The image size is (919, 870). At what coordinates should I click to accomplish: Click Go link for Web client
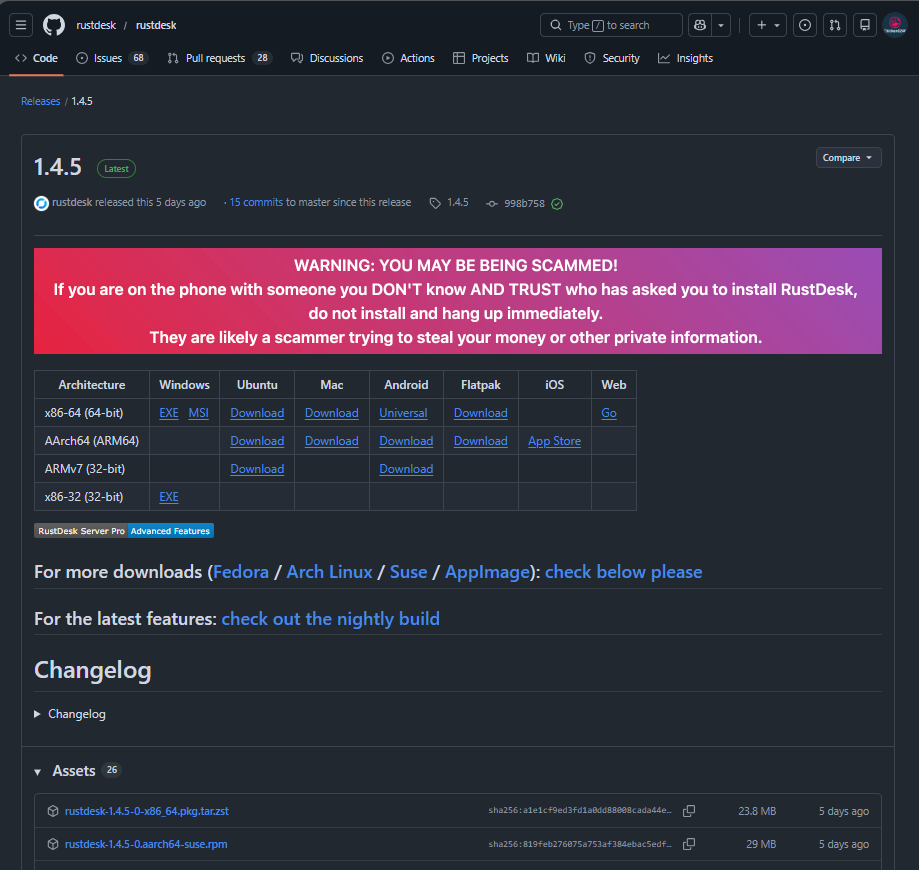[x=609, y=413]
